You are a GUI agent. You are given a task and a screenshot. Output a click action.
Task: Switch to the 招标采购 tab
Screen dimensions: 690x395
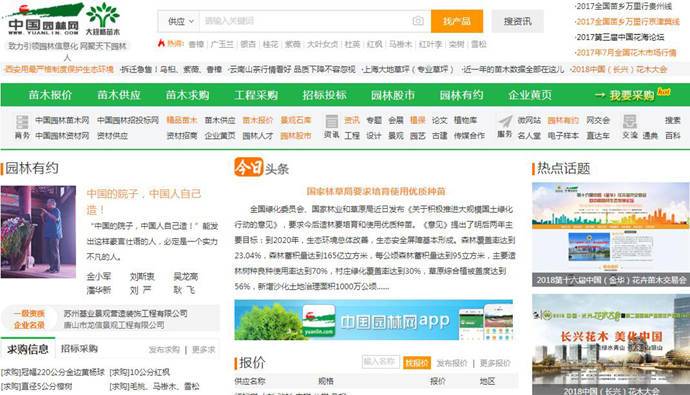(79, 349)
